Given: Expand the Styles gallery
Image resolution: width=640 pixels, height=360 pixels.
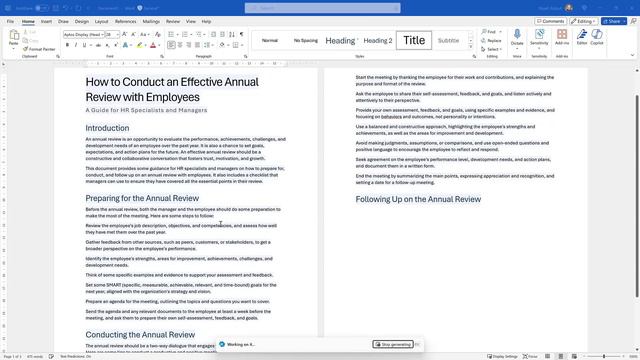Looking at the screenshot, I should coord(471,47).
